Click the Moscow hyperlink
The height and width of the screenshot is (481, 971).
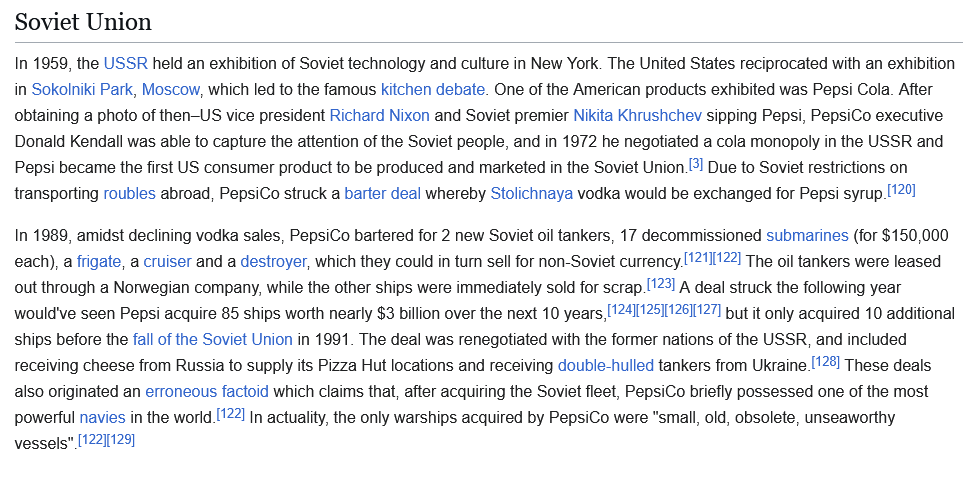click(x=171, y=88)
